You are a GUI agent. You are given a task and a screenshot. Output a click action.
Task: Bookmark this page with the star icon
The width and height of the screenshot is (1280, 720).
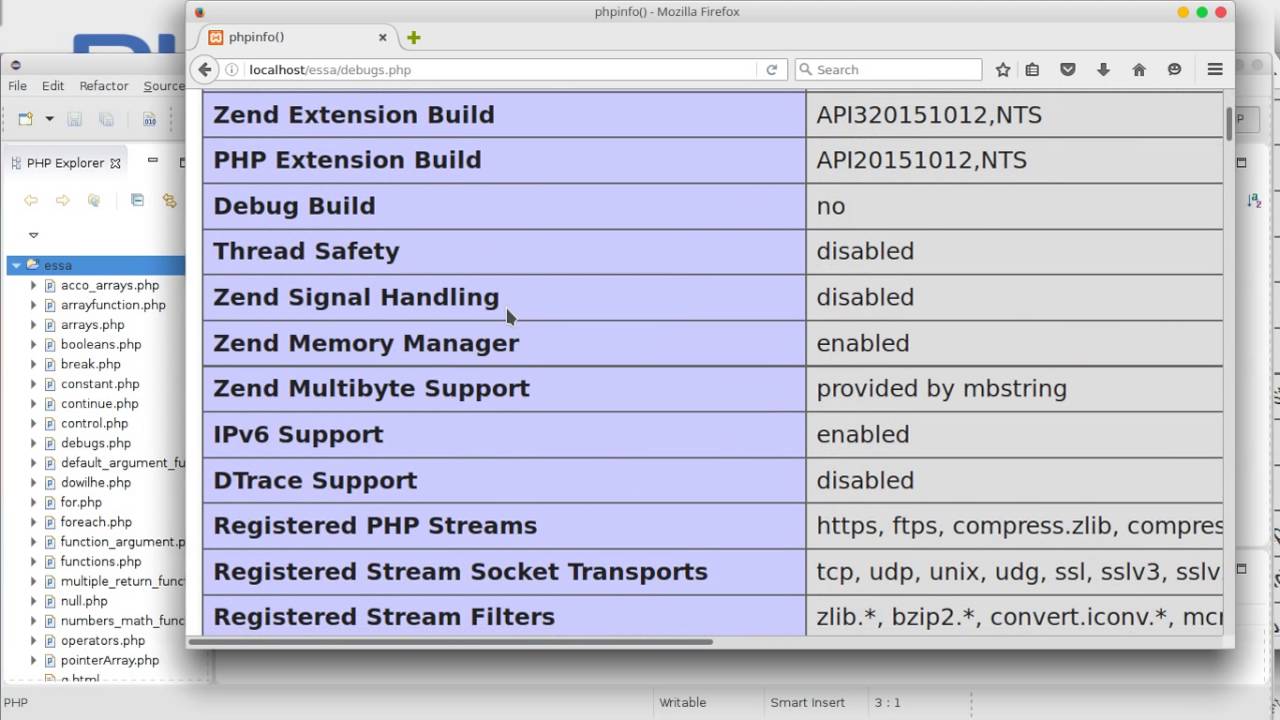1003,70
